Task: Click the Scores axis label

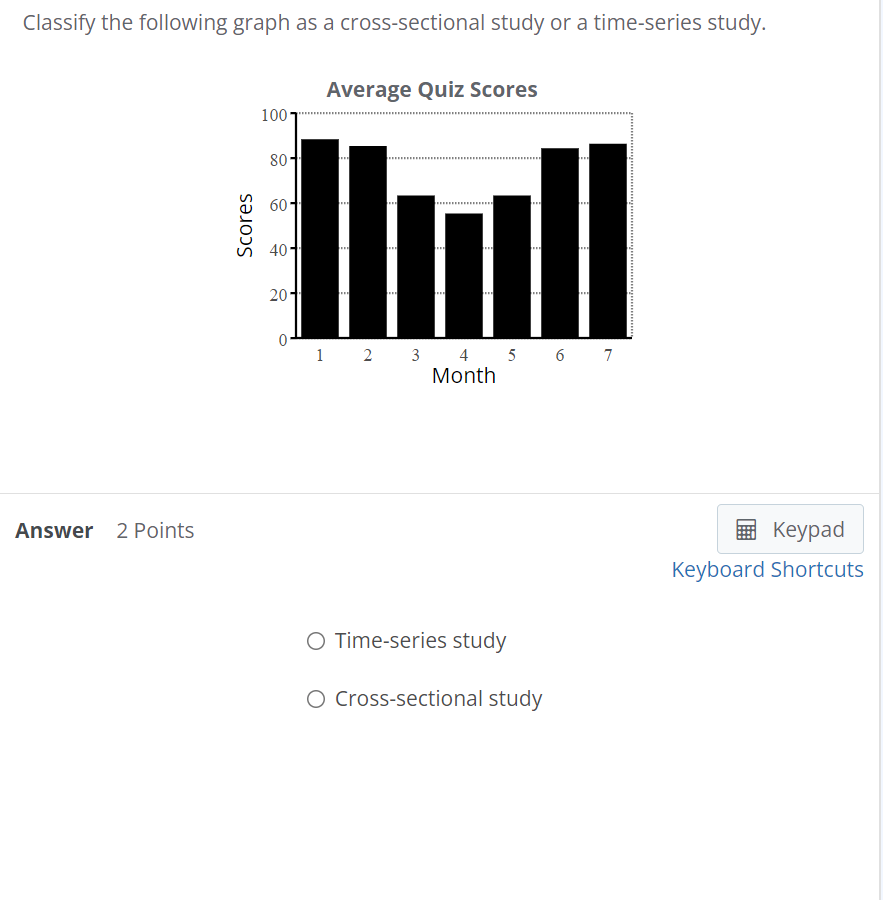Action: (243, 223)
